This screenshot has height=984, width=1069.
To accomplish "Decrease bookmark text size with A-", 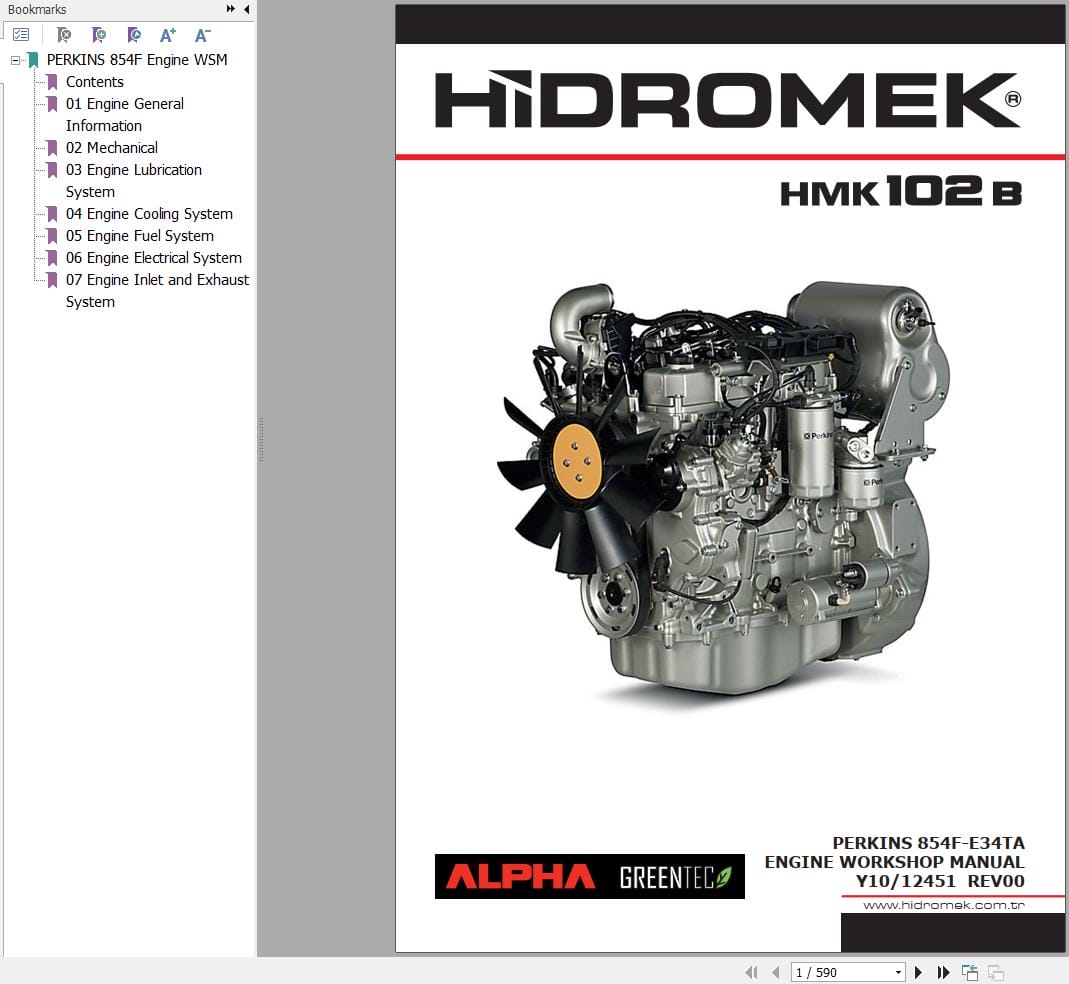I will [x=203, y=34].
